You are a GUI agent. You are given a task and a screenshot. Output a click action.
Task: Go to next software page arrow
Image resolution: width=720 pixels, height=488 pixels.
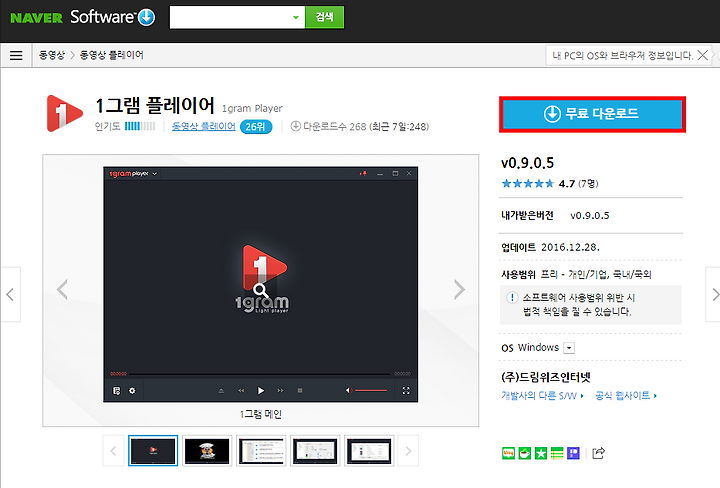[713, 294]
